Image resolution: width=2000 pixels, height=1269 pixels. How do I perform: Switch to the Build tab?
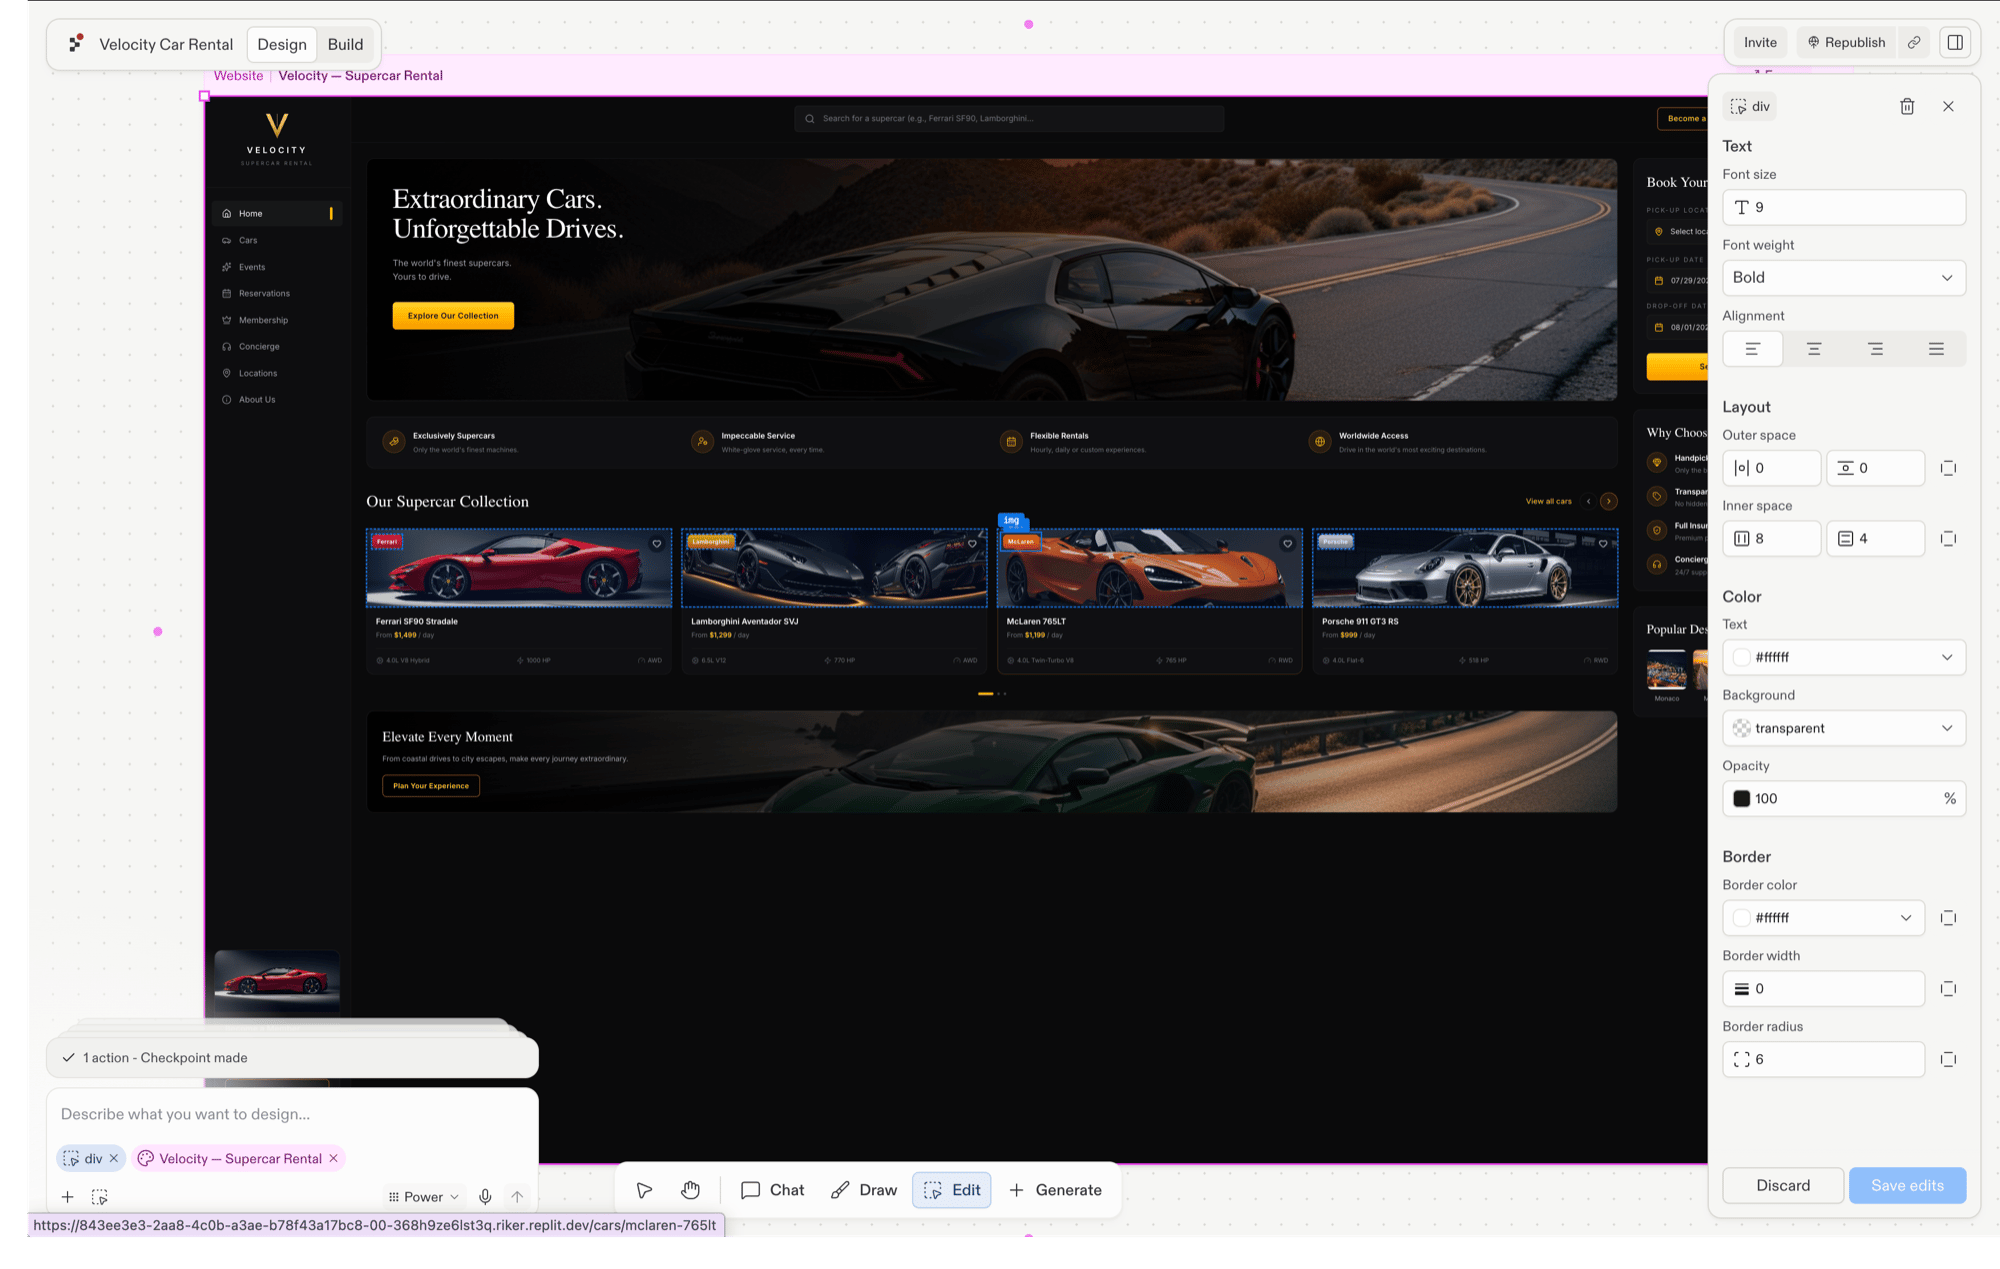[345, 44]
